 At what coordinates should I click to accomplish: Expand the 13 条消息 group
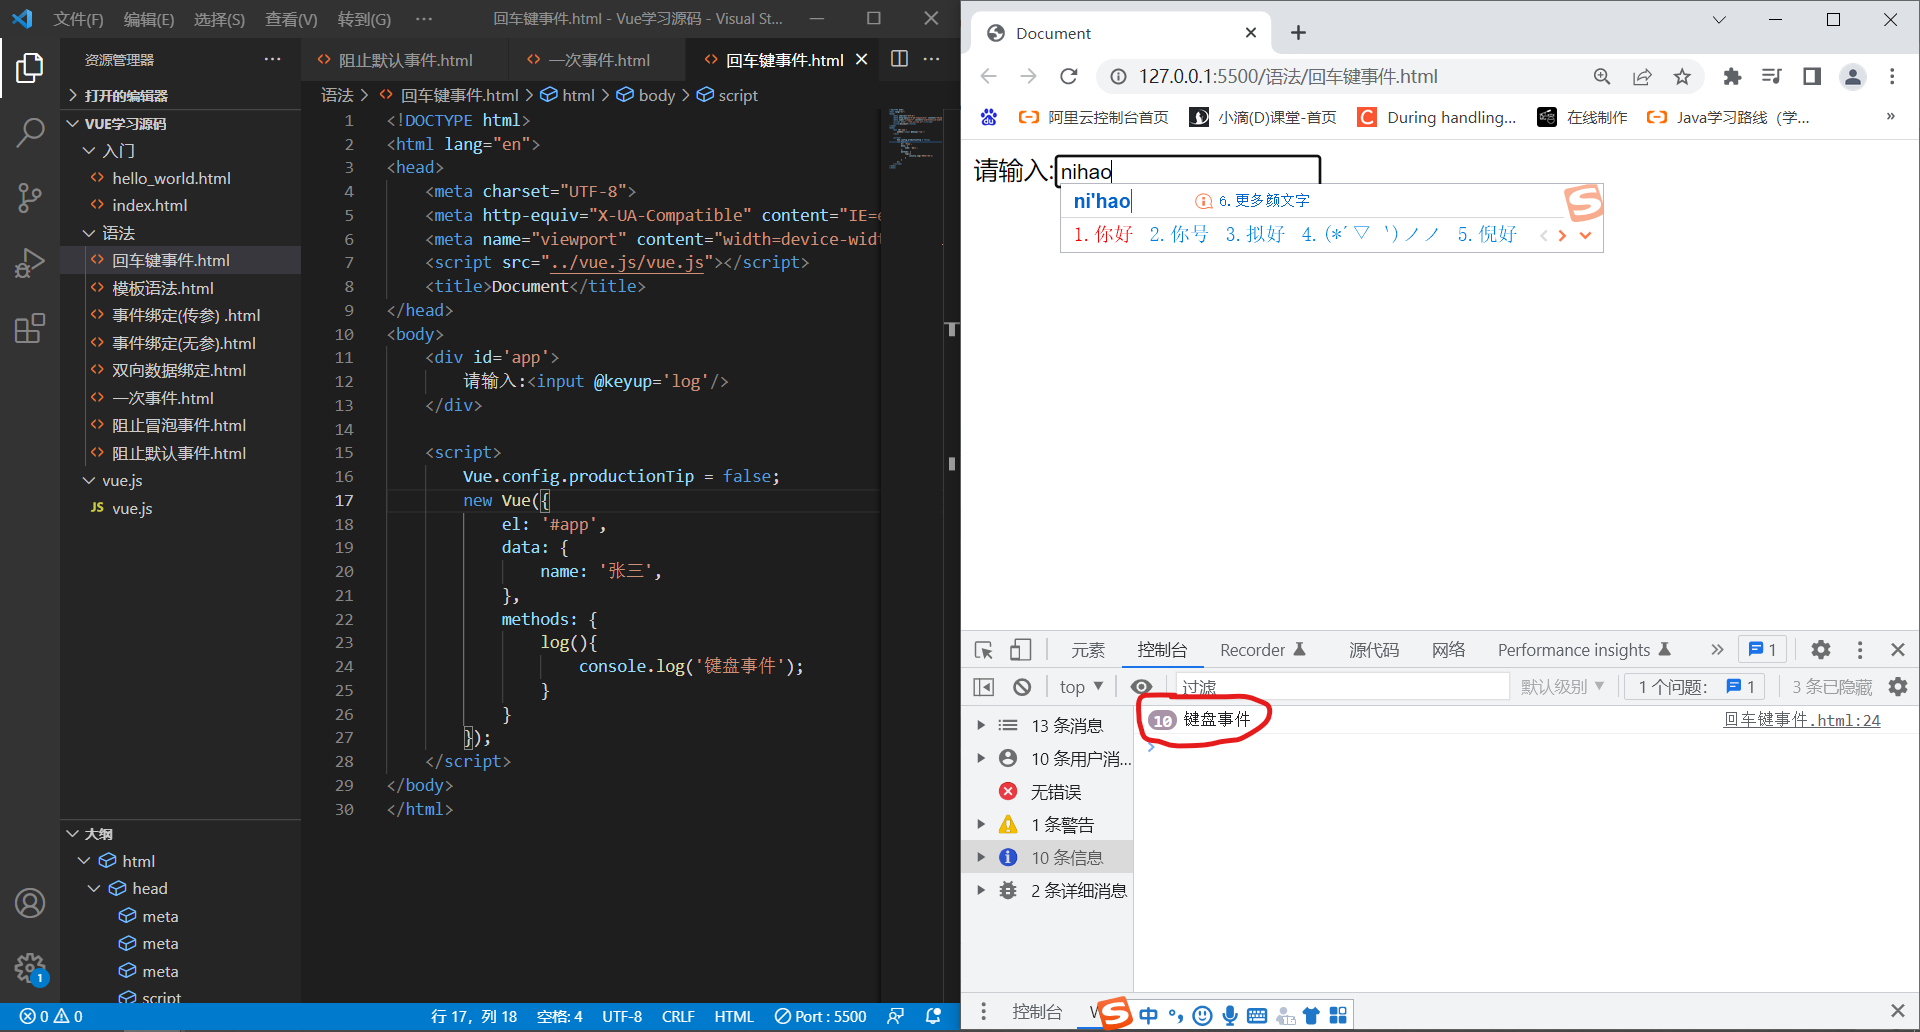pyautogui.click(x=981, y=725)
